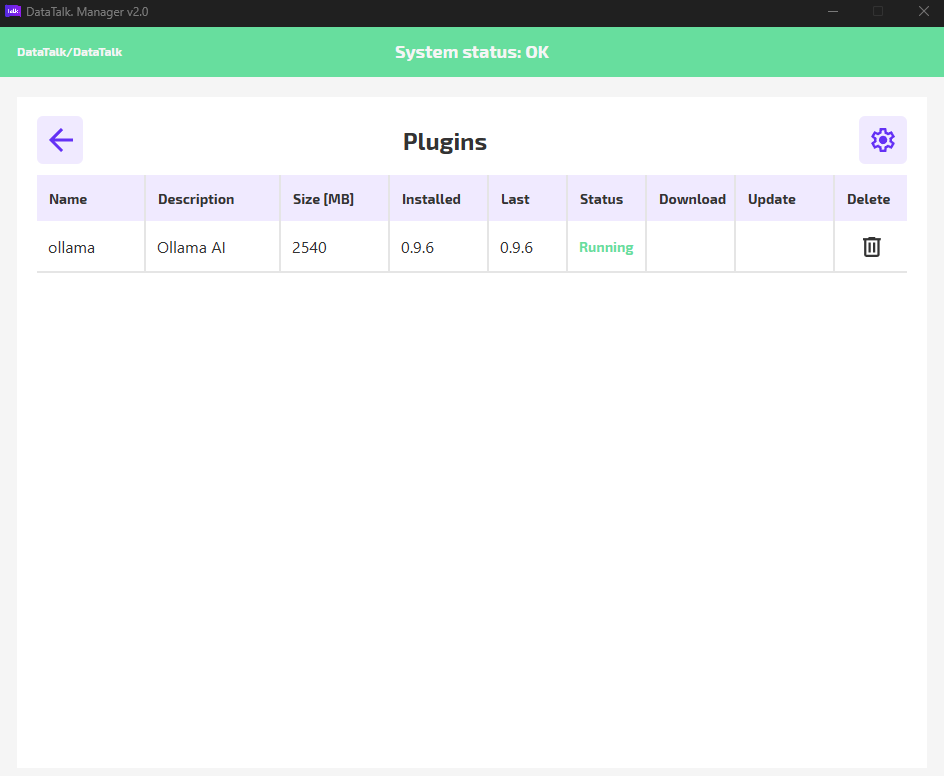
Task: Click the Ollama AI description cell
Action: [x=213, y=247]
